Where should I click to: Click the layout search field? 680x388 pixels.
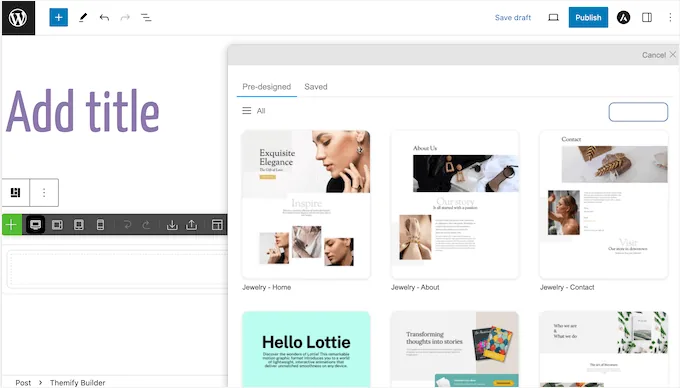tap(638, 112)
